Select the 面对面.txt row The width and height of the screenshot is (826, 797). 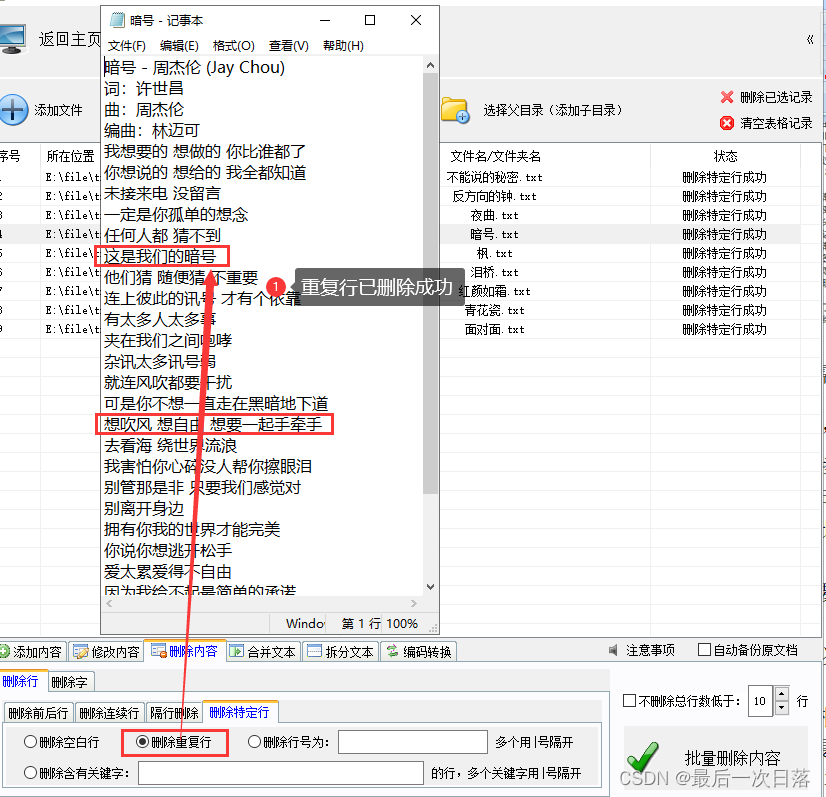point(494,329)
